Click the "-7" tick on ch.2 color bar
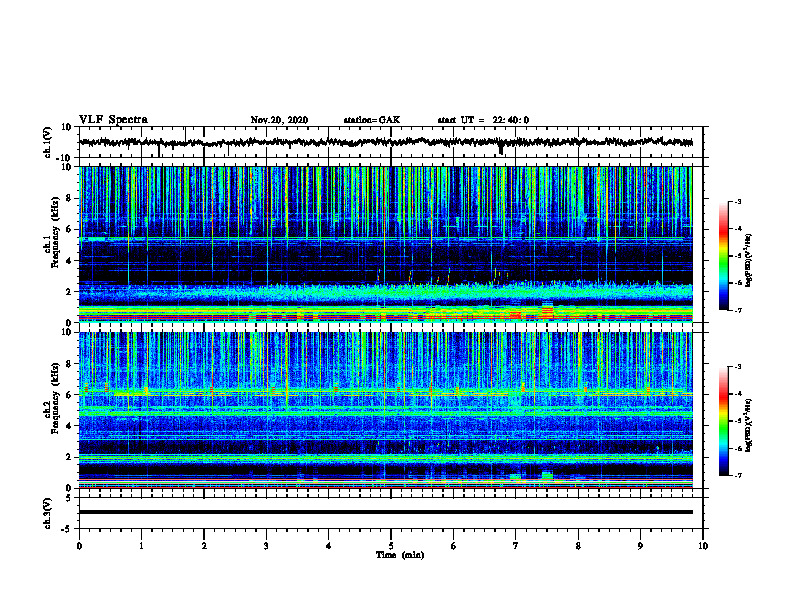This screenshot has width=792, height=612. [x=737, y=476]
